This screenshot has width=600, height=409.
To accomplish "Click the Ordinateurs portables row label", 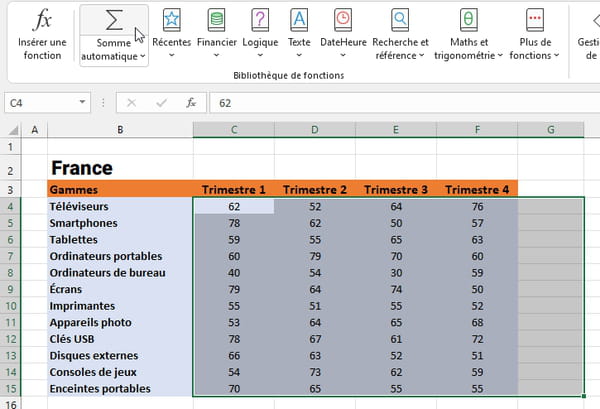I will click(x=120, y=256).
